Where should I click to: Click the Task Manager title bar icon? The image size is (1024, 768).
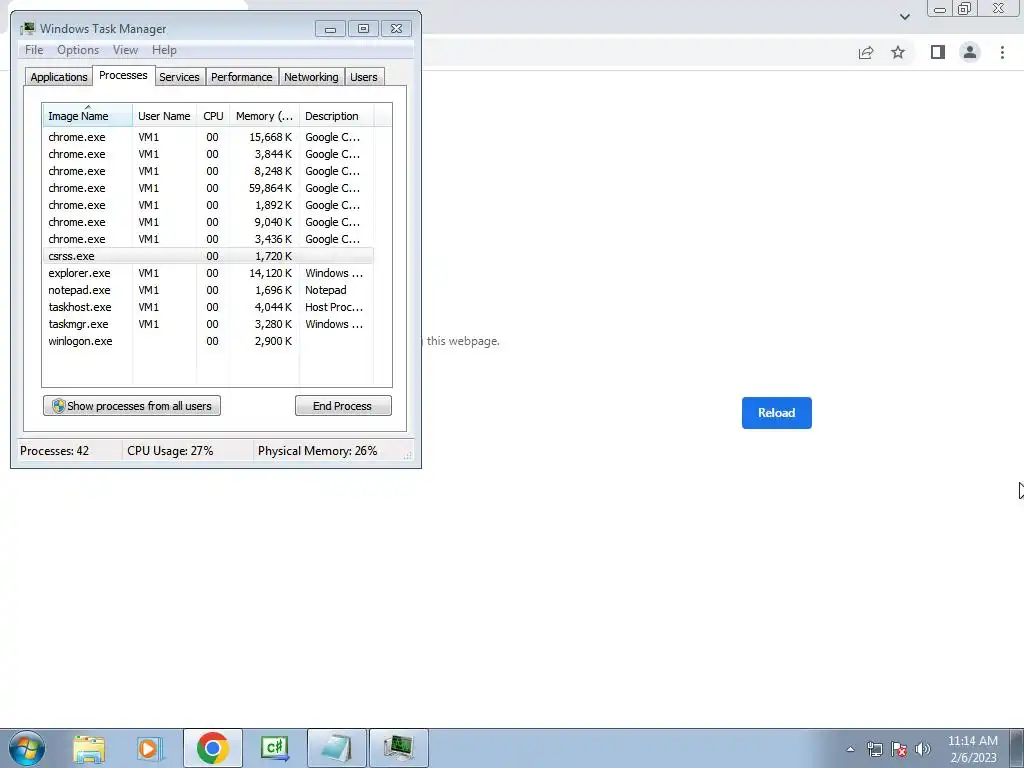27,29
